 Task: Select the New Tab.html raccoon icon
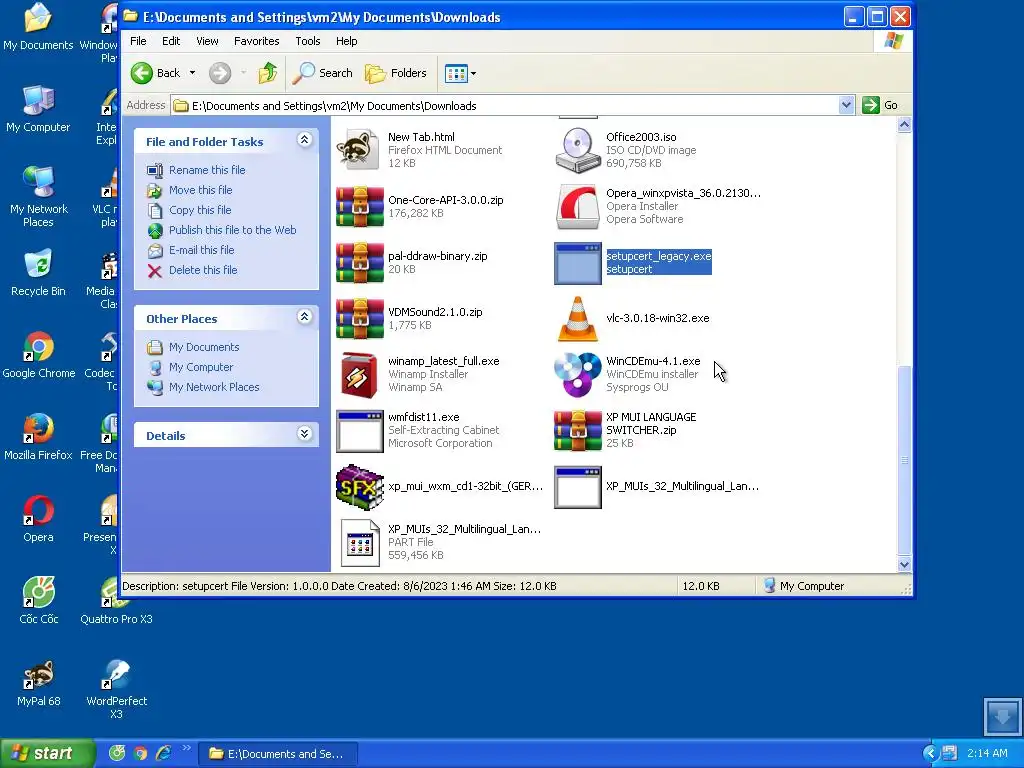(x=359, y=150)
